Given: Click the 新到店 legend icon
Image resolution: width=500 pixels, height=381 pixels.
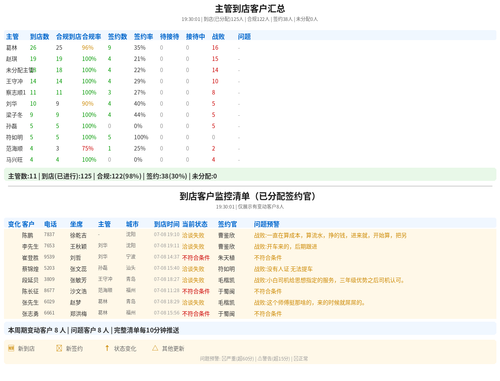Looking at the screenshot, I should coord(11,348).
